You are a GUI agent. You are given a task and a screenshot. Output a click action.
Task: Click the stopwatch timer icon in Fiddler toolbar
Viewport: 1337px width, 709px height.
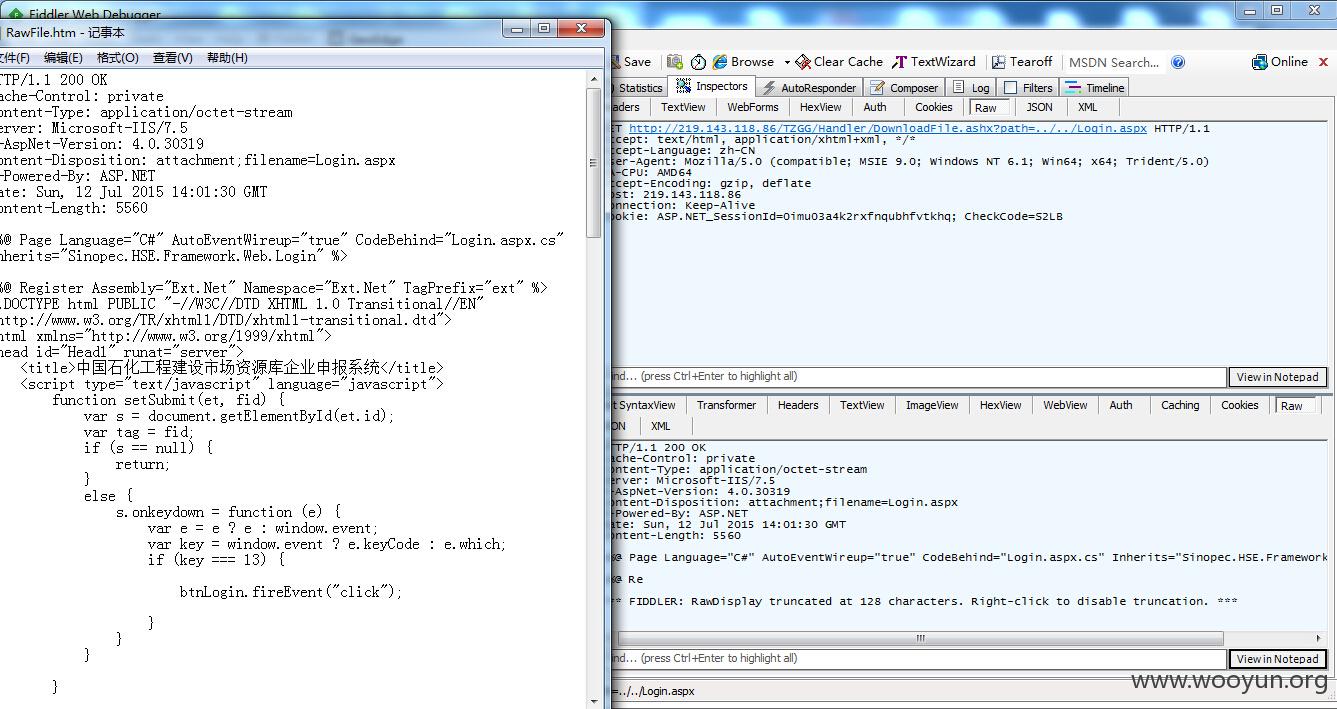698,62
